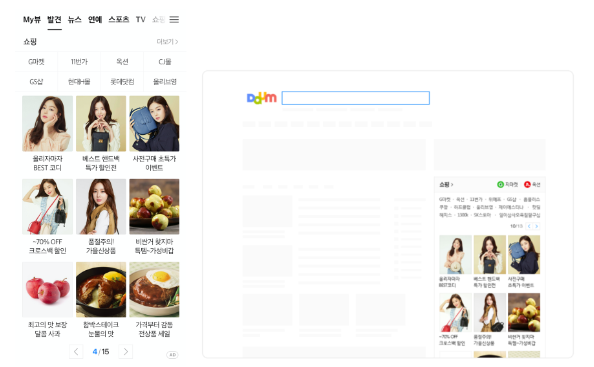Open the My뷰 tab

point(32,19)
